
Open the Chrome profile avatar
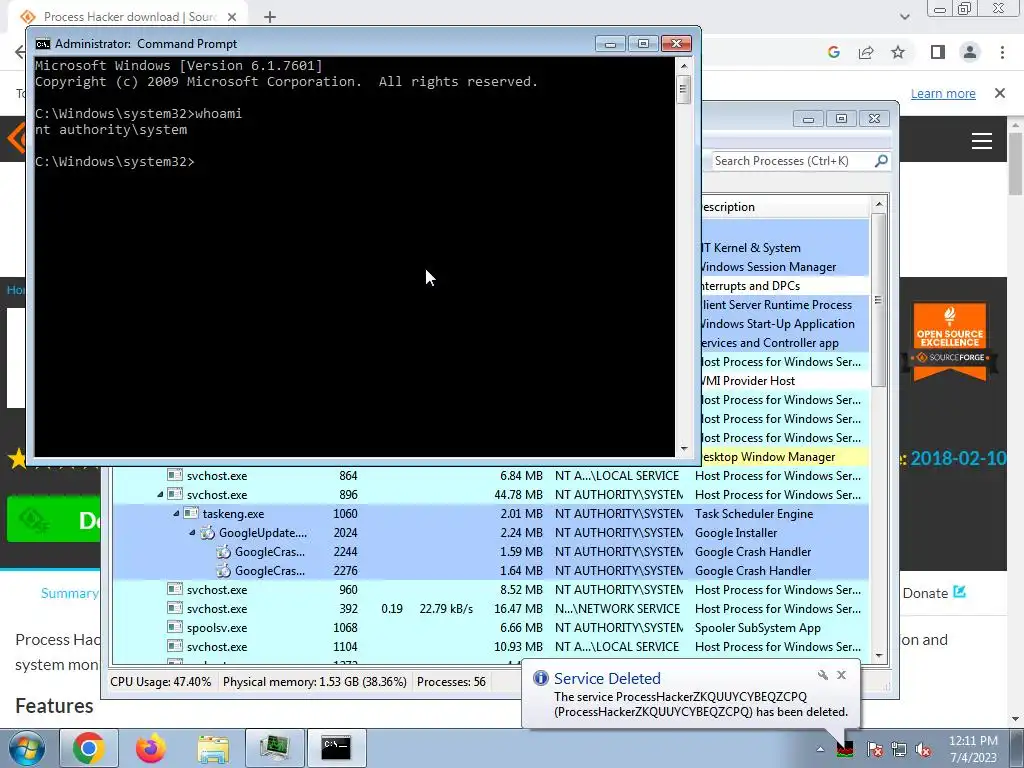(x=970, y=52)
